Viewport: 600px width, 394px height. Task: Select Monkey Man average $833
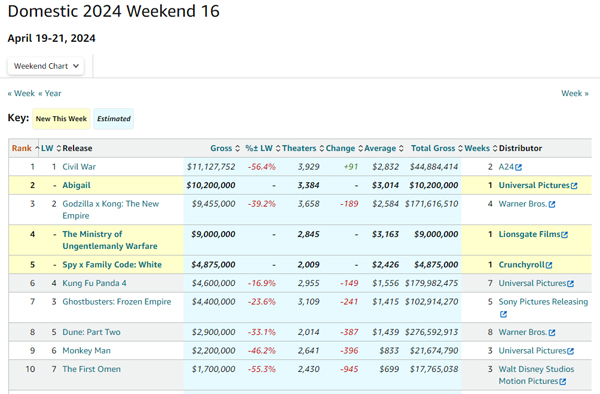click(389, 351)
